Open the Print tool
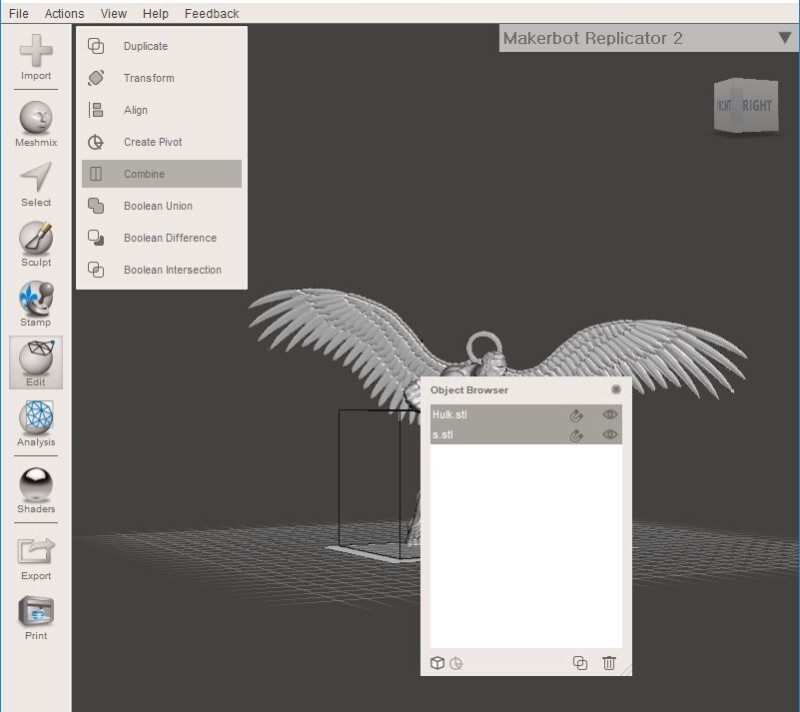The height and width of the screenshot is (712, 800). 36,618
